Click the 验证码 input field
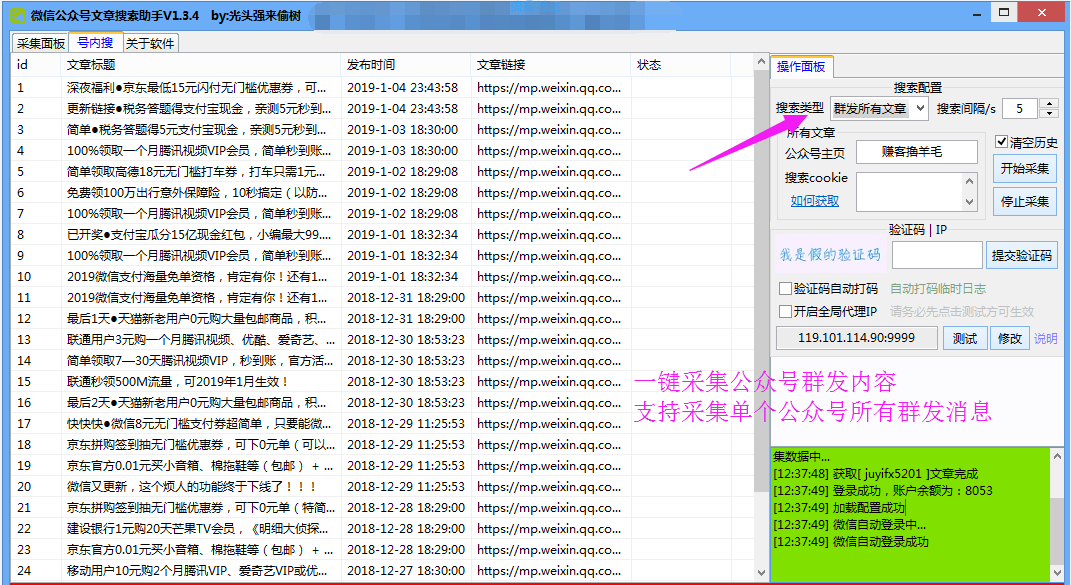This screenshot has width=1071, height=585. point(937,256)
